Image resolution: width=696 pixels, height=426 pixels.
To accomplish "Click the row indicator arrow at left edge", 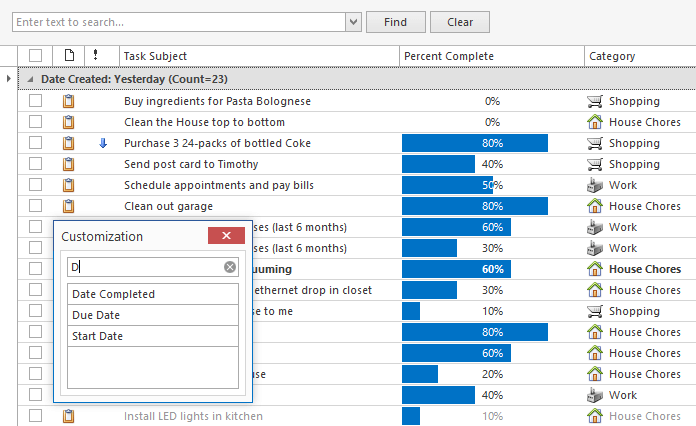I will 9,79.
